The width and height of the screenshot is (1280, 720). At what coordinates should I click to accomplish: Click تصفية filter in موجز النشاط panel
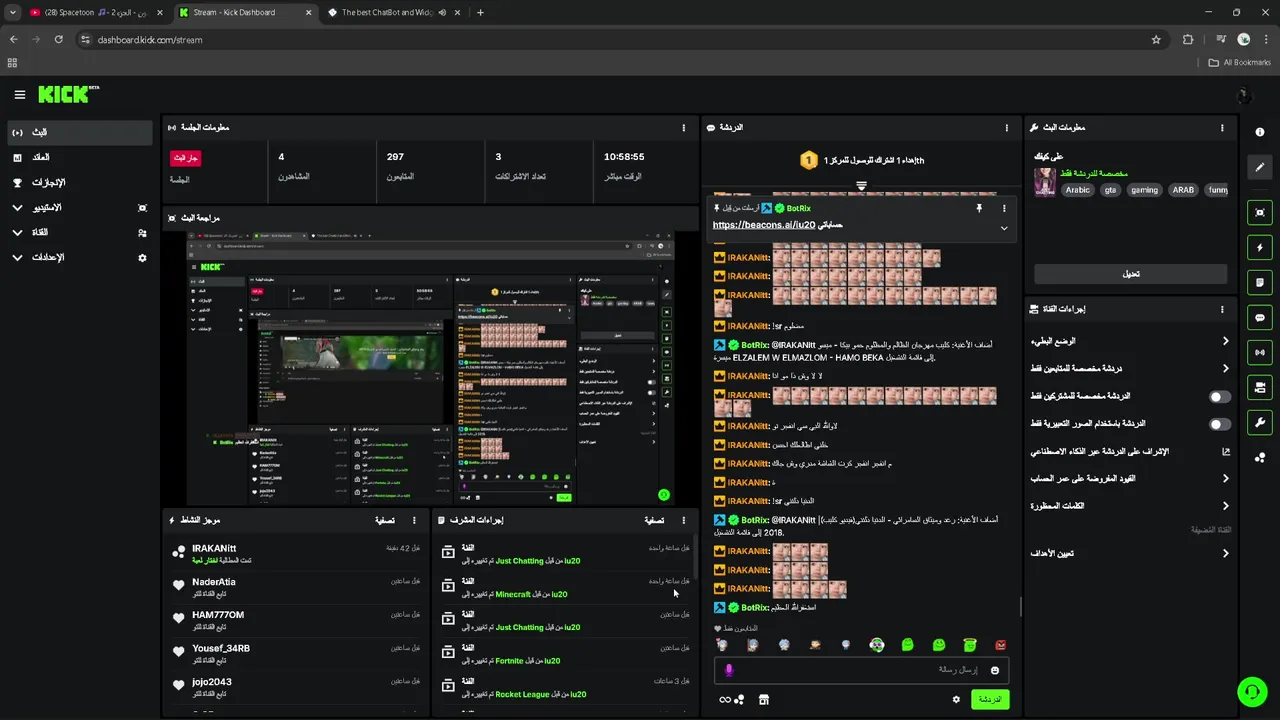coord(384,520)
